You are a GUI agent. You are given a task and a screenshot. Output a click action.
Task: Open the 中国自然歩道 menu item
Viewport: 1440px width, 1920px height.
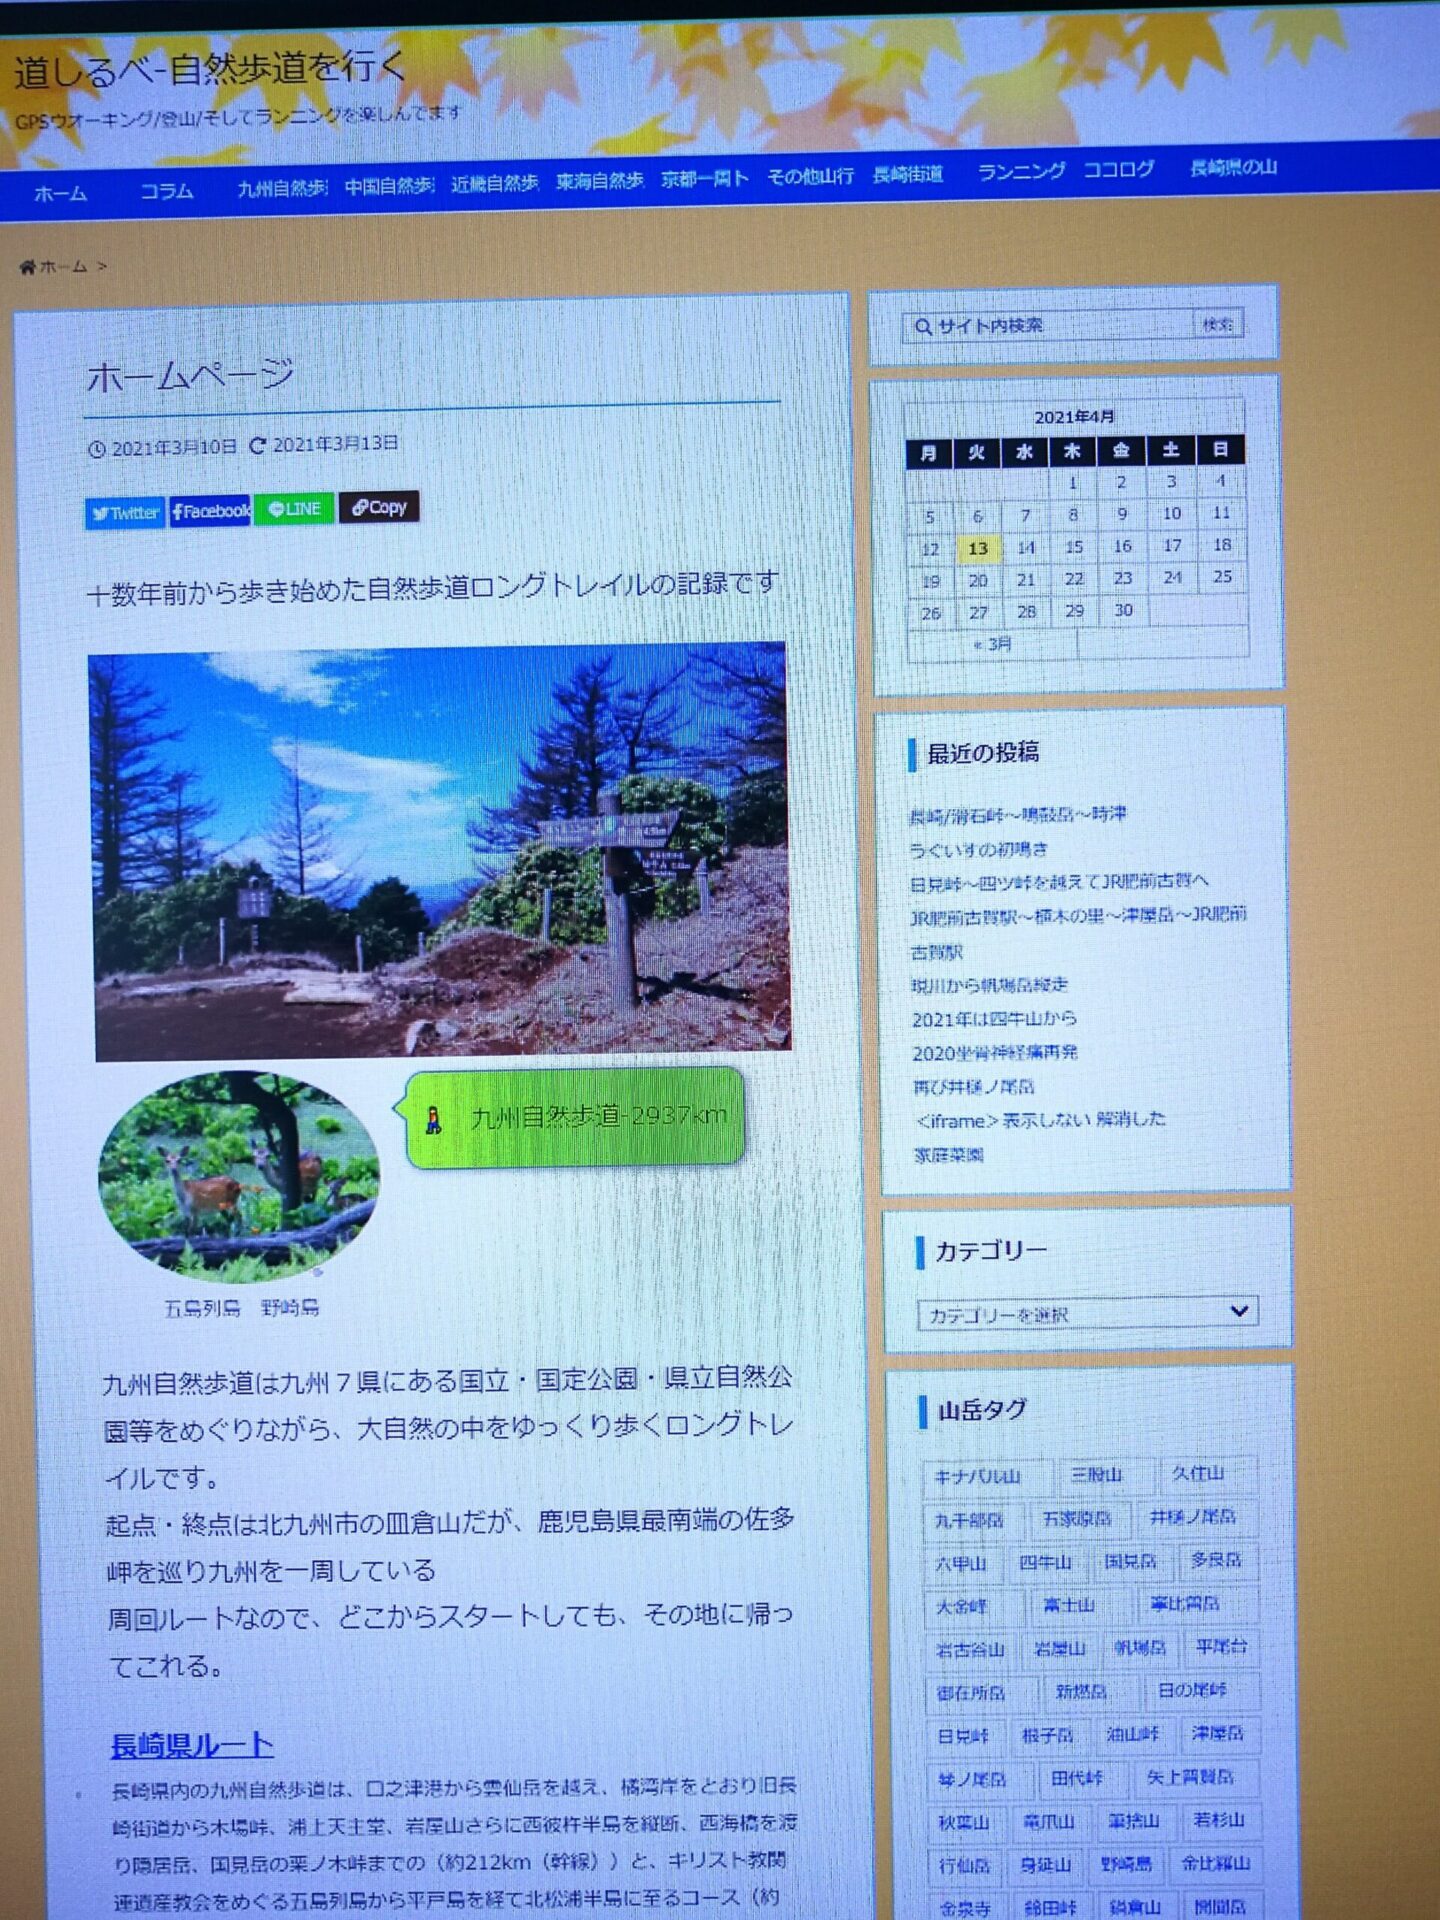point(389,186)
